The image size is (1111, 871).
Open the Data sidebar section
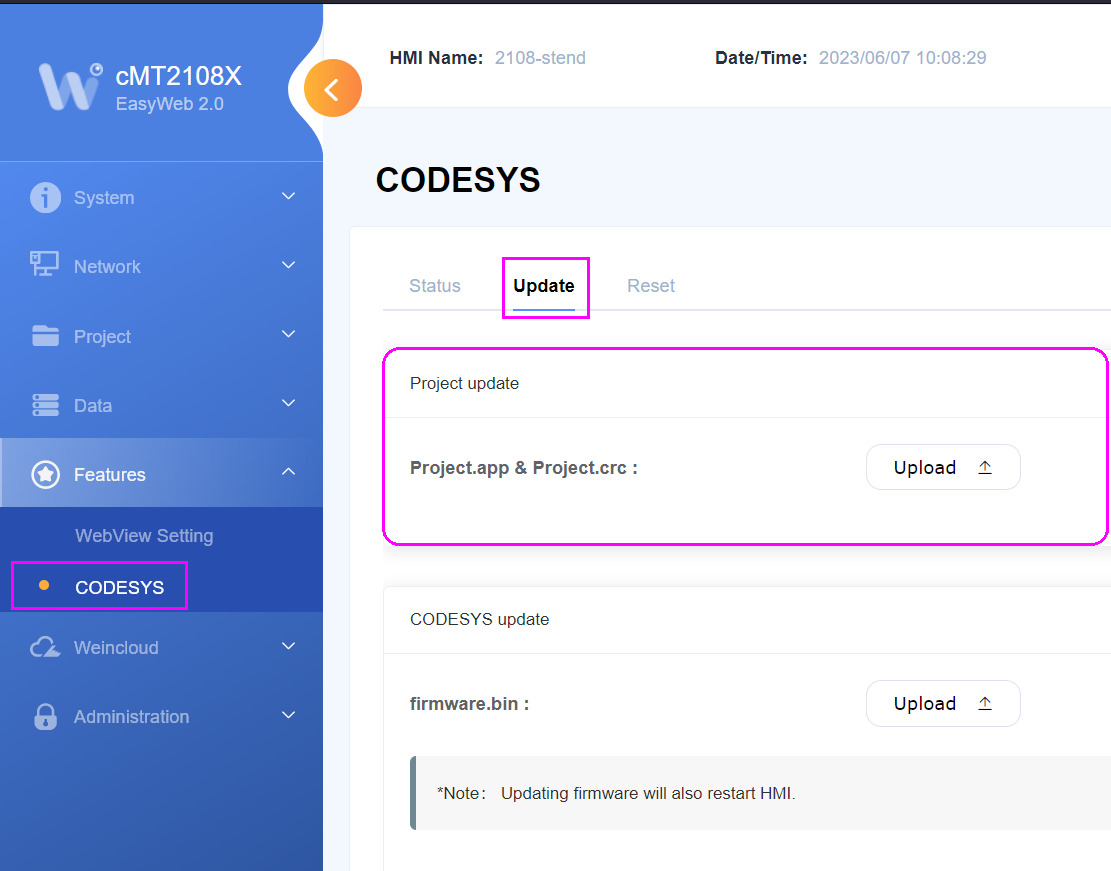click(x=162, y=405)
